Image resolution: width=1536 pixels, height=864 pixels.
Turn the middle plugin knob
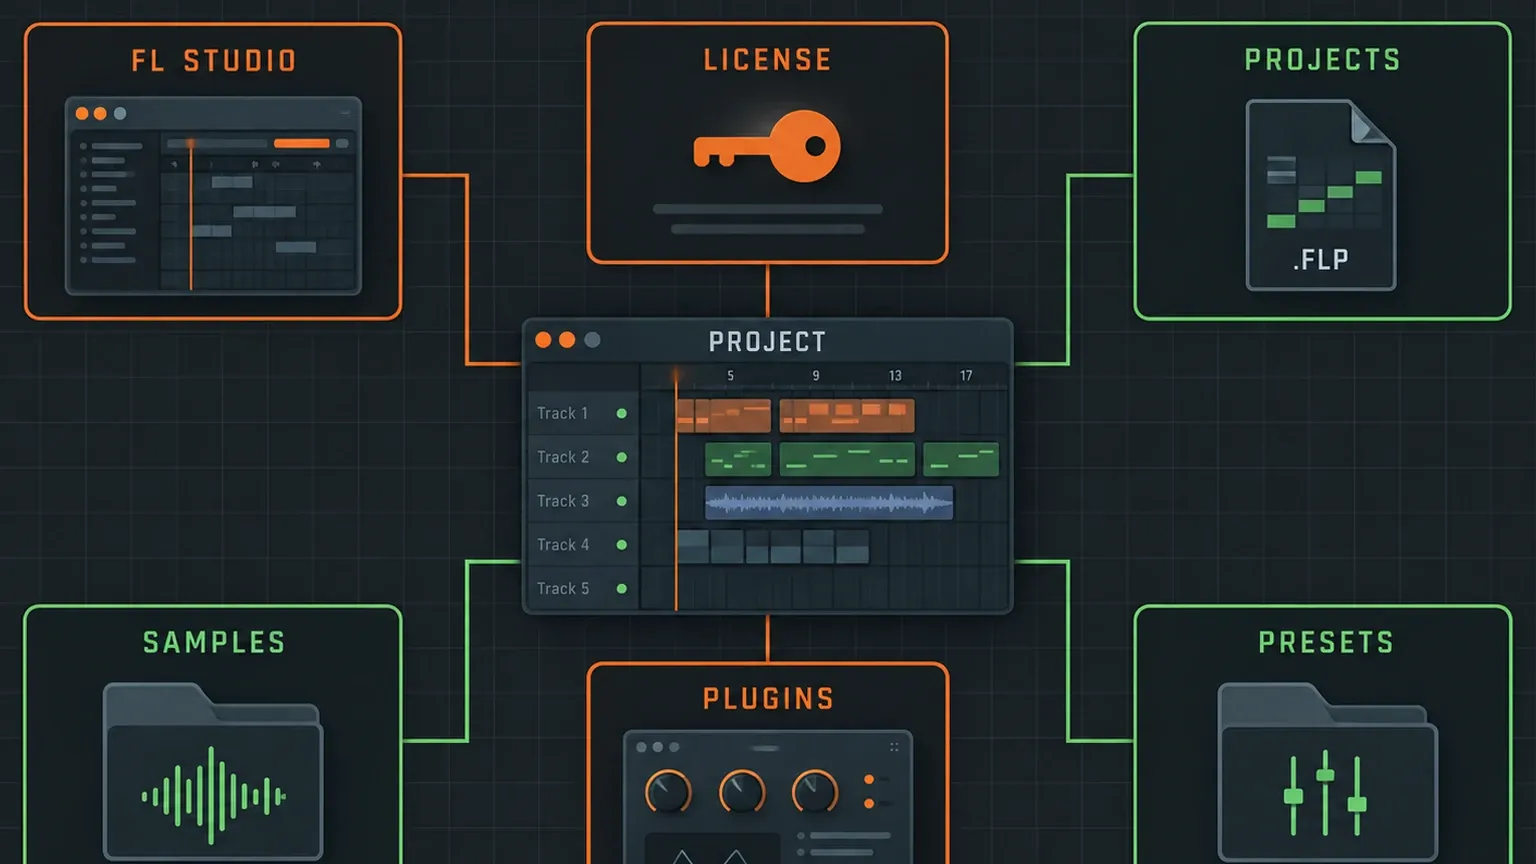coord(742,792)
